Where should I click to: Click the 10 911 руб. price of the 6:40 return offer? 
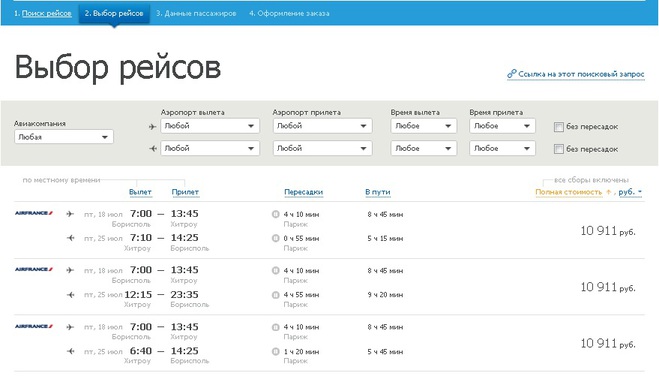(608, 343)
